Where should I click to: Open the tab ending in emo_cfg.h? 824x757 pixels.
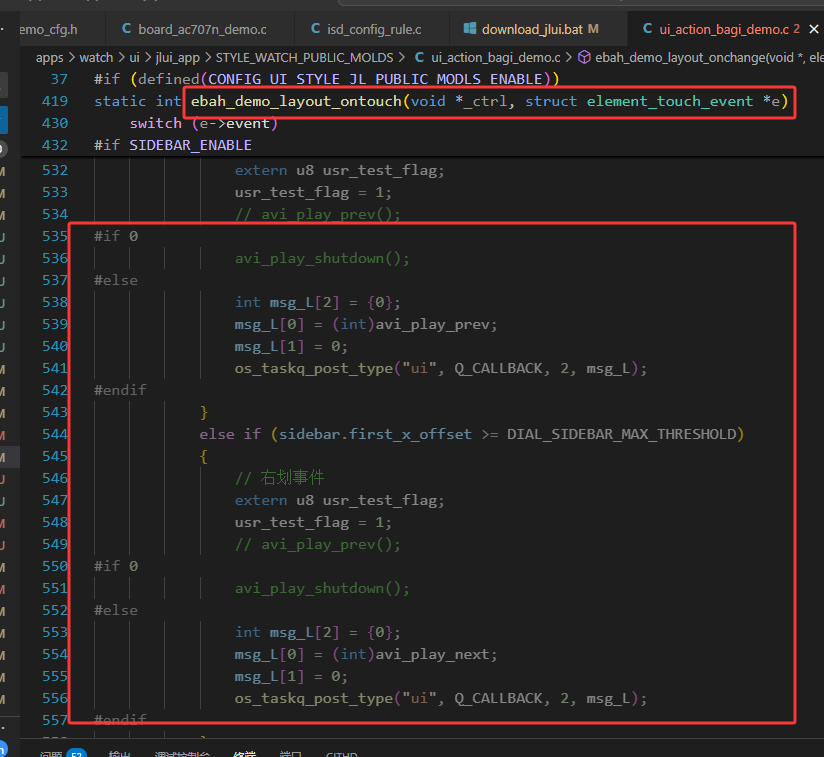pyautogui.click(x=48, y=29)
